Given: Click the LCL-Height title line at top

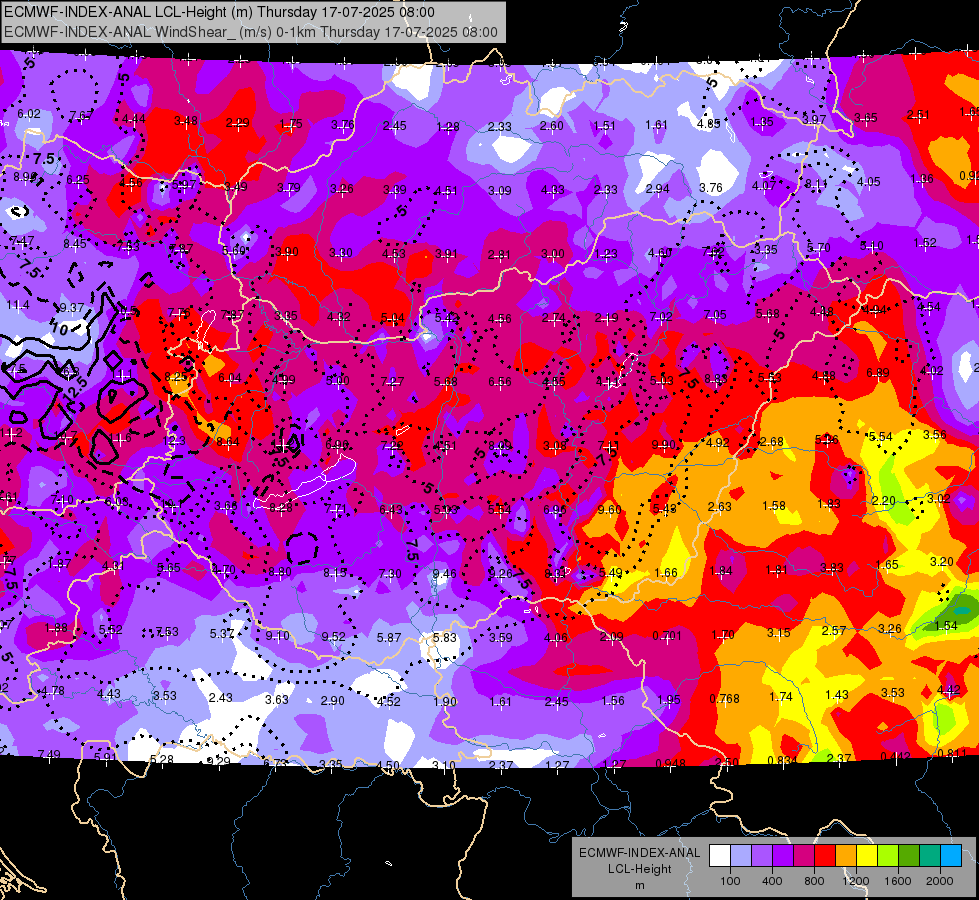Looking at the screenshot, I should pyautogui.click(x=219, y=12).
